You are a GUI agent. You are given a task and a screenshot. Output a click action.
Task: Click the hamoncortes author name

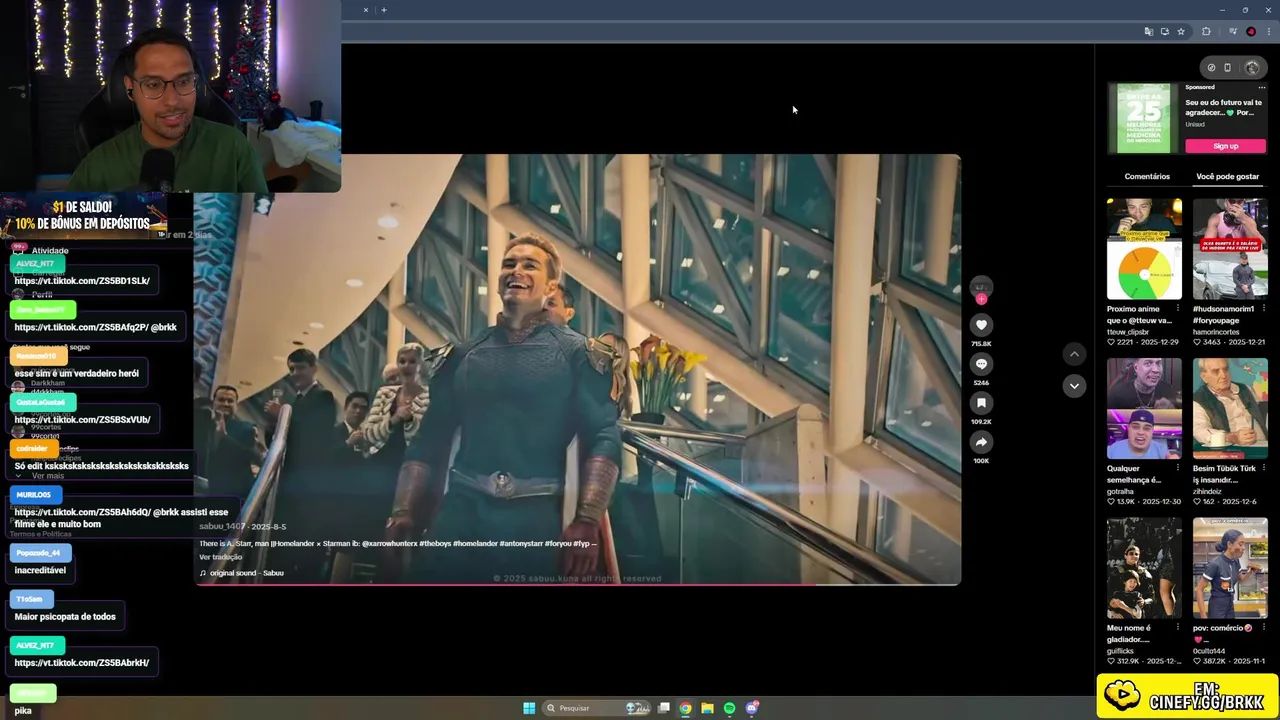click(1216, 332)
